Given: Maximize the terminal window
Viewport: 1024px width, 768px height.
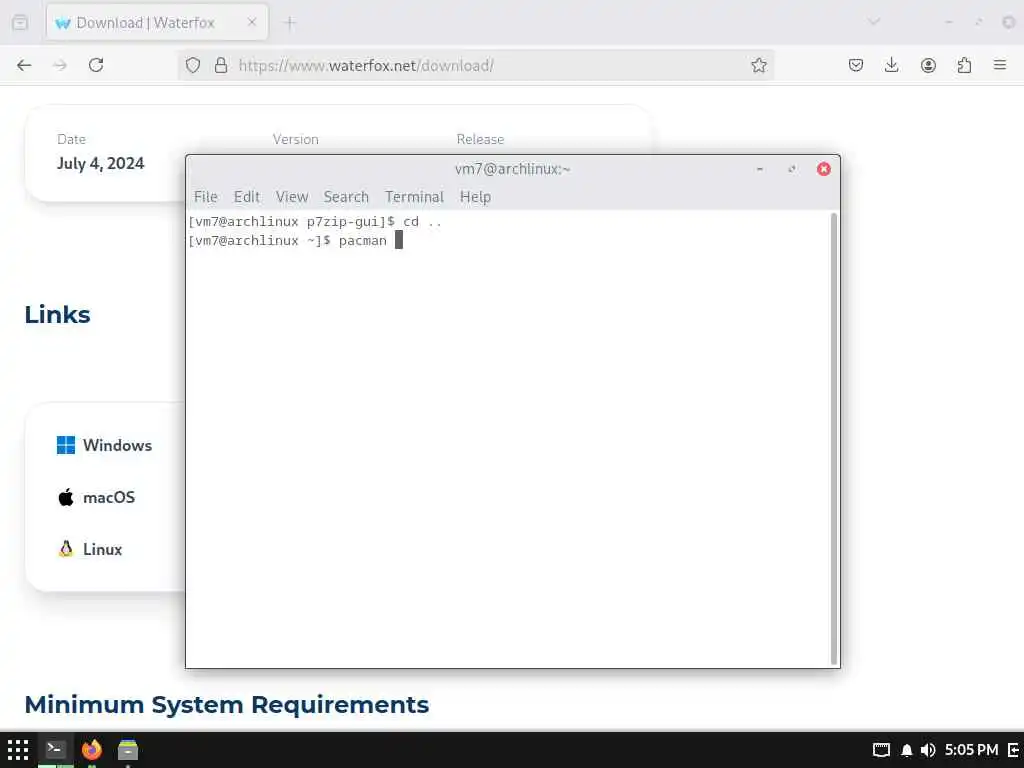Looking at the screenshot, I should coord(792,169).
